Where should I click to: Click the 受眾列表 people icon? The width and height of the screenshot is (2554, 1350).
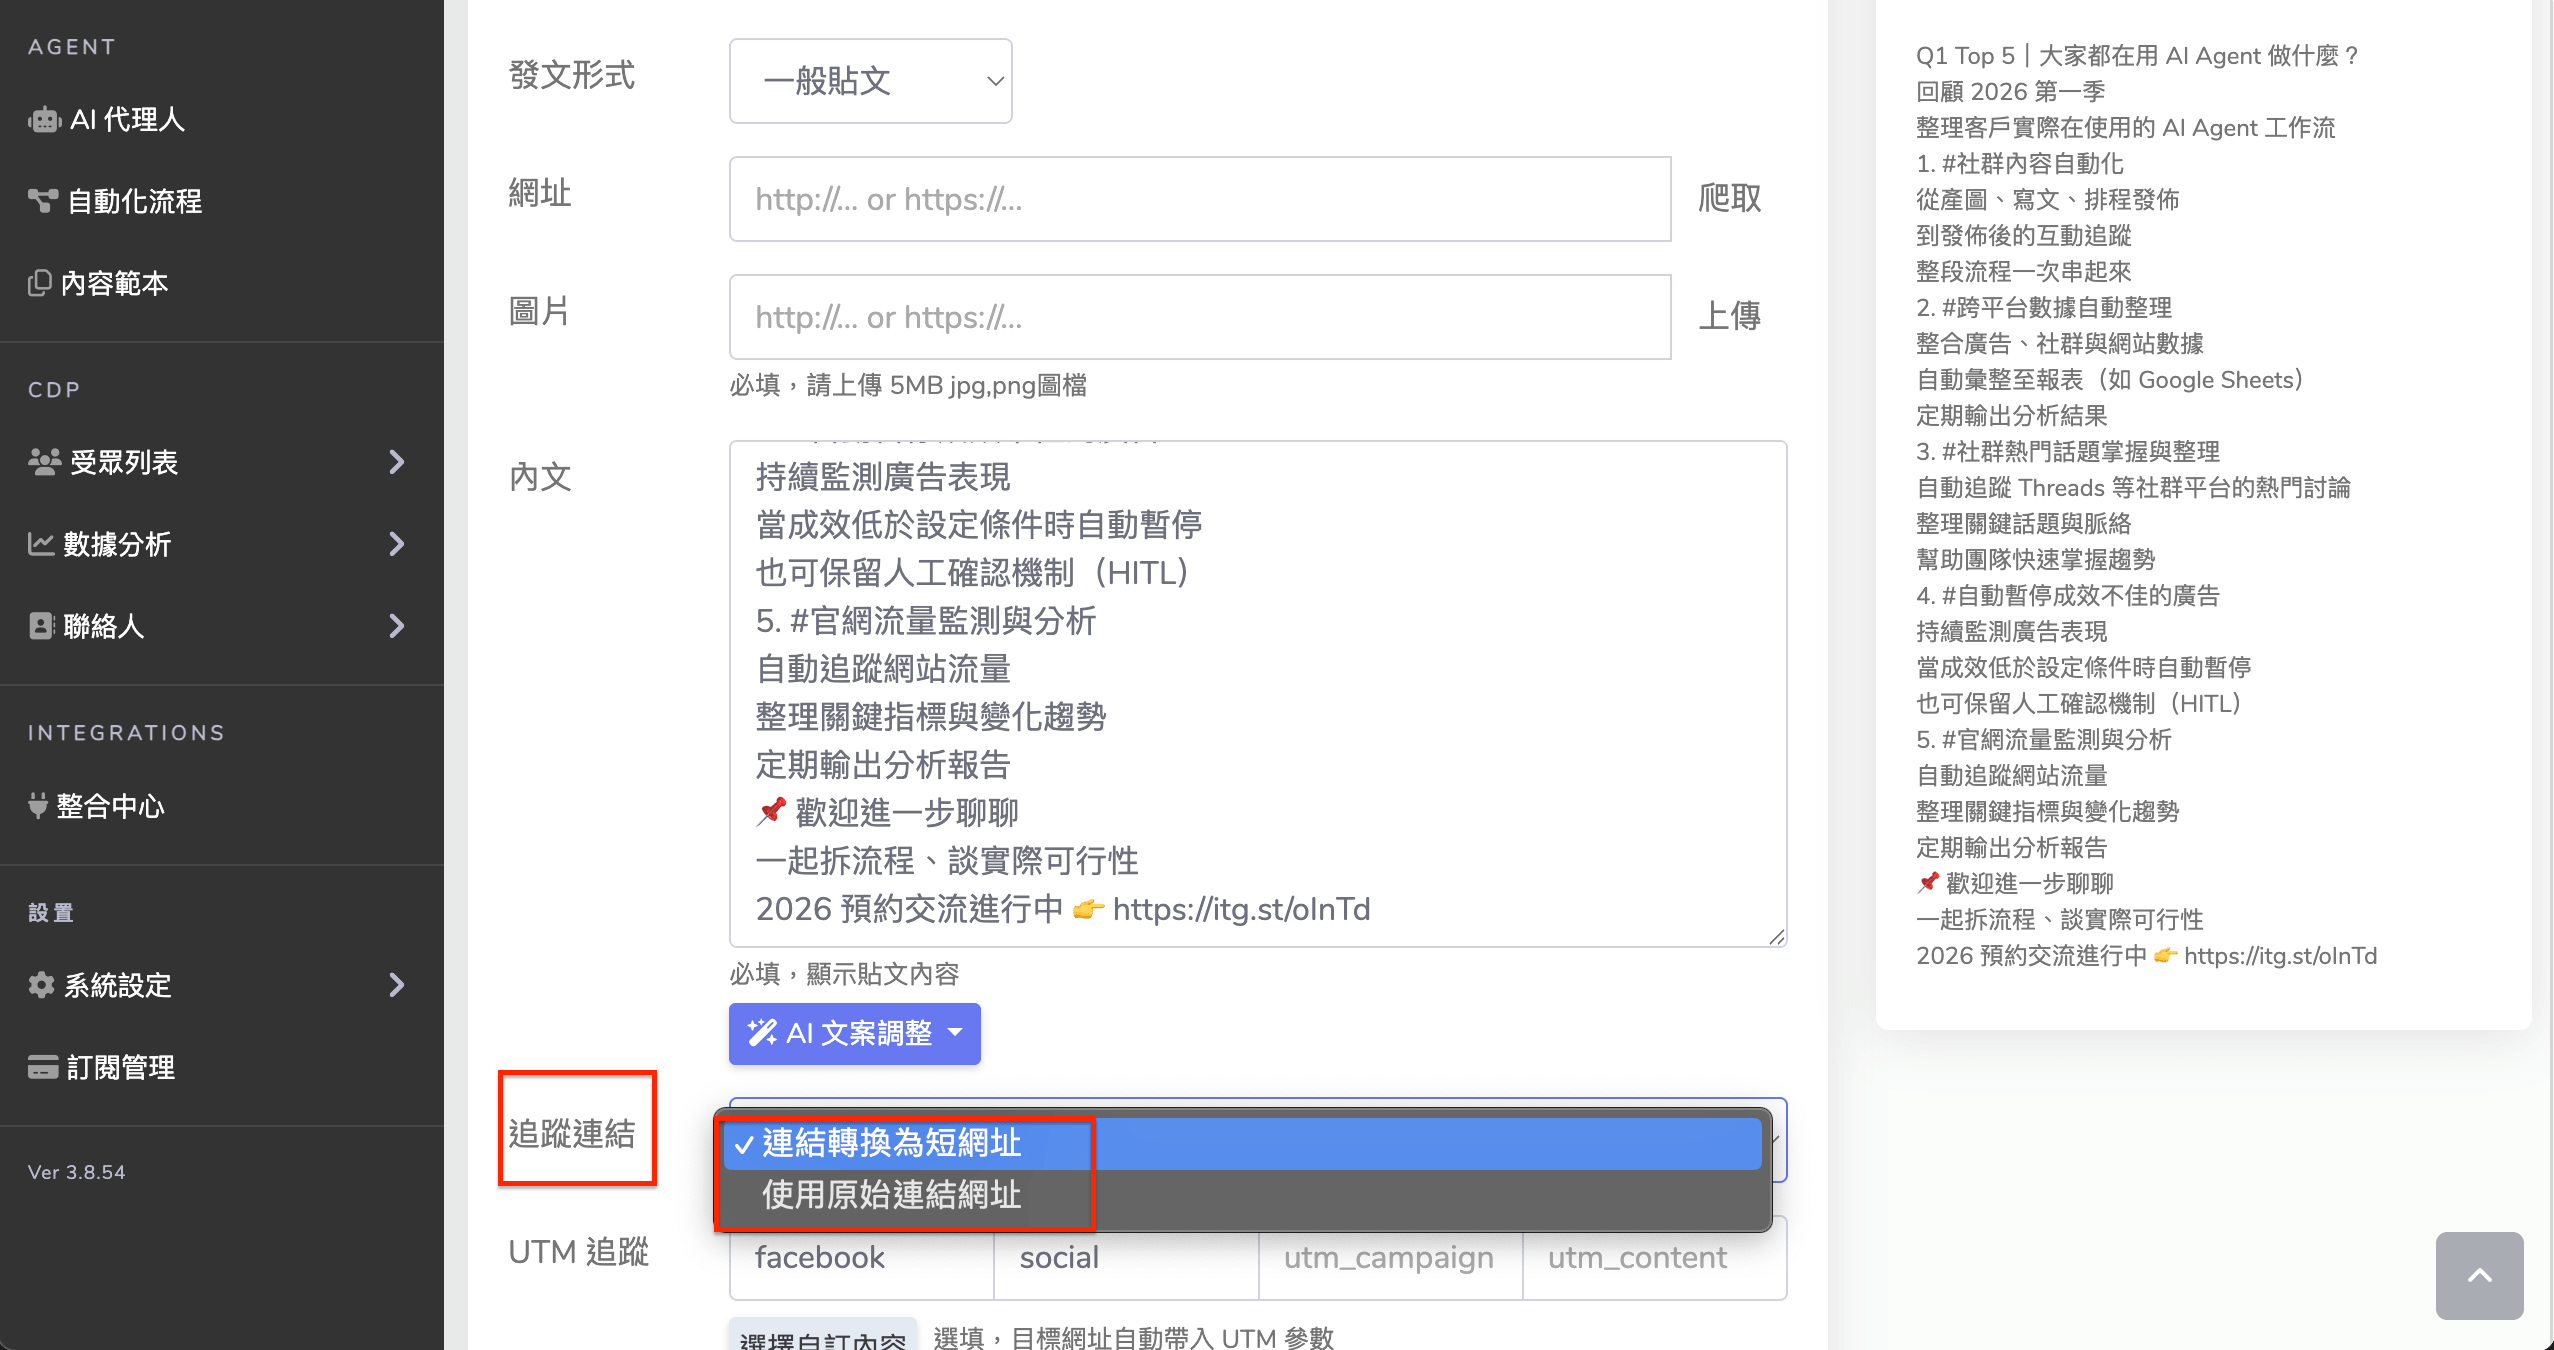(x=44, y=462)
